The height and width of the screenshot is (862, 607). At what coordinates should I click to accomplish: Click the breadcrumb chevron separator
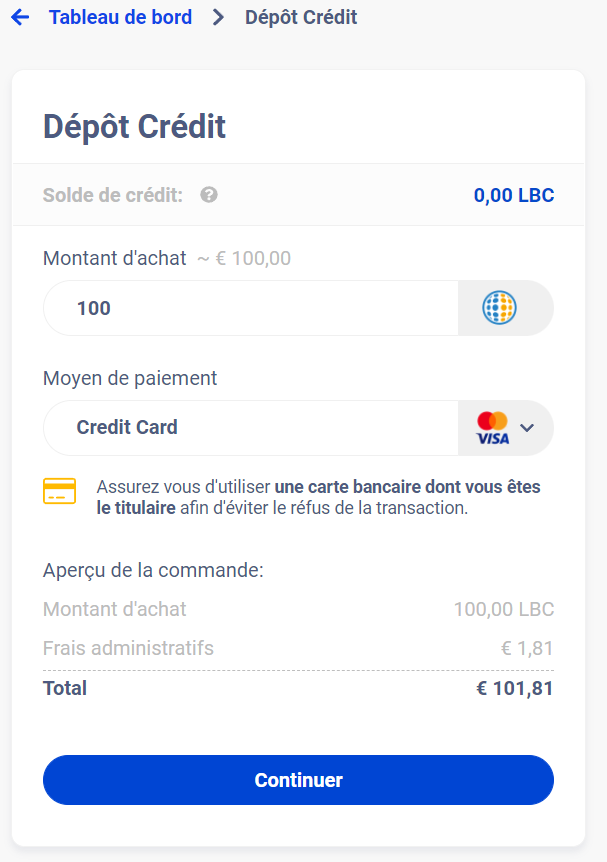pyautogui.click(x=216, y=17)
